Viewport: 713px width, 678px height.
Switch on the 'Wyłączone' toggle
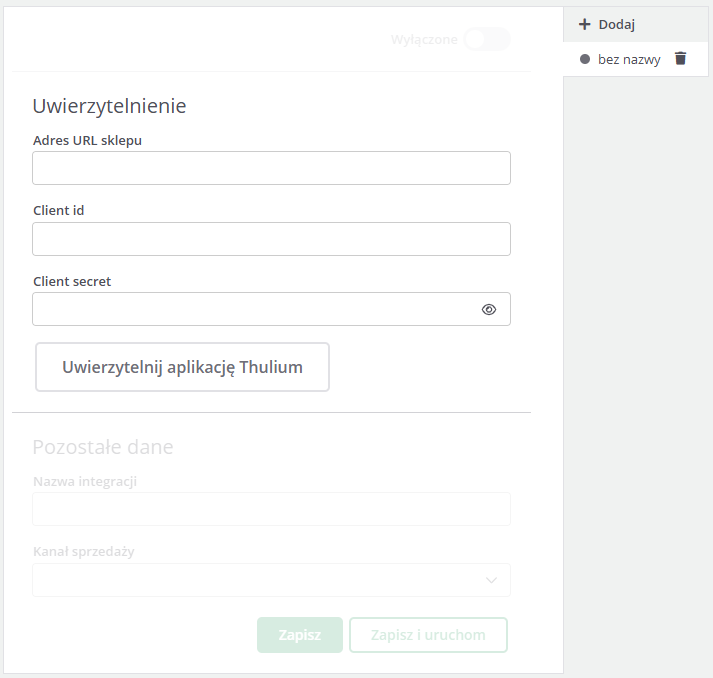tap(486, 40)
